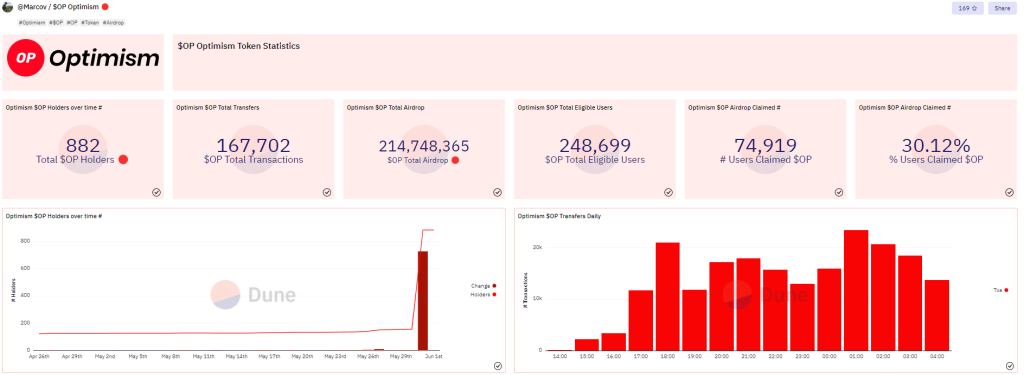Click checkmark icon on $OP Total Transfers card
Viewport: 1024px width, 375px height.
(327, 192)
